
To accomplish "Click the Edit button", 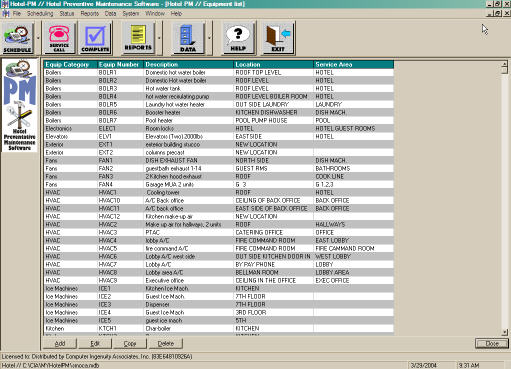I will pos(95,344).
